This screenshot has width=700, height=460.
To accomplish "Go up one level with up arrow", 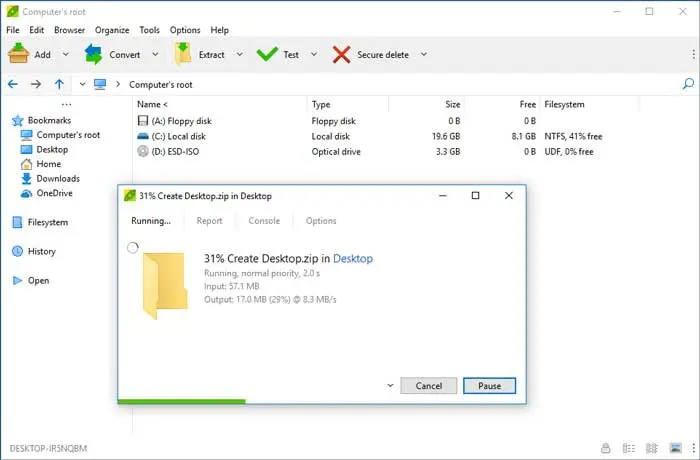I will (59, 84).
